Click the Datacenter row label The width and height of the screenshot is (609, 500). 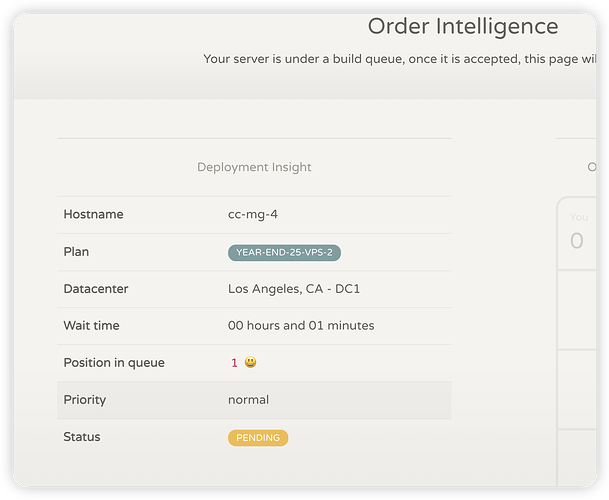[96, 289]
